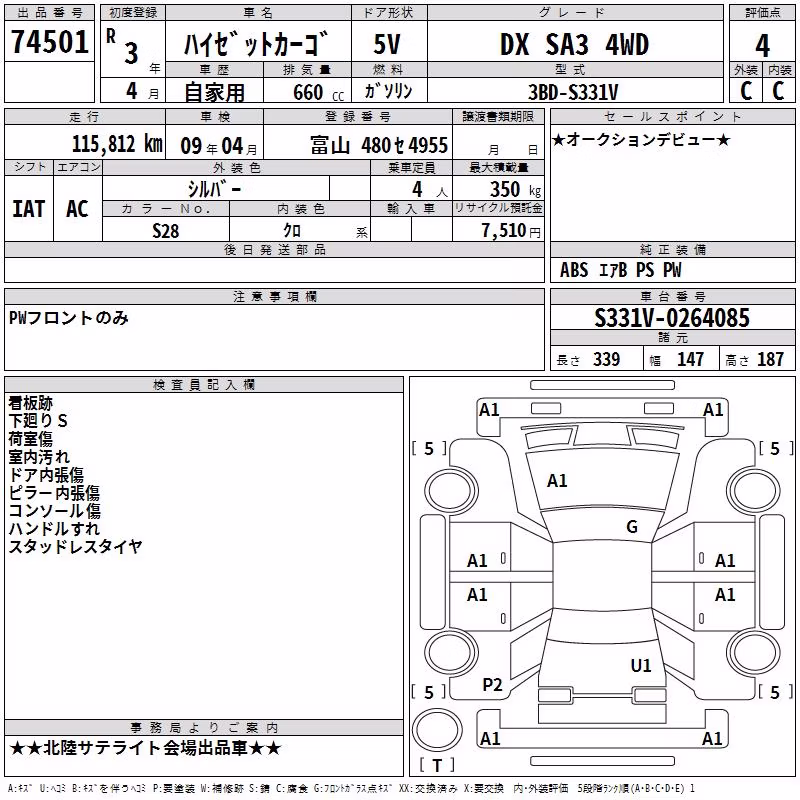
Task: Click inspector note 下廻りS
Action: [38, 421]
